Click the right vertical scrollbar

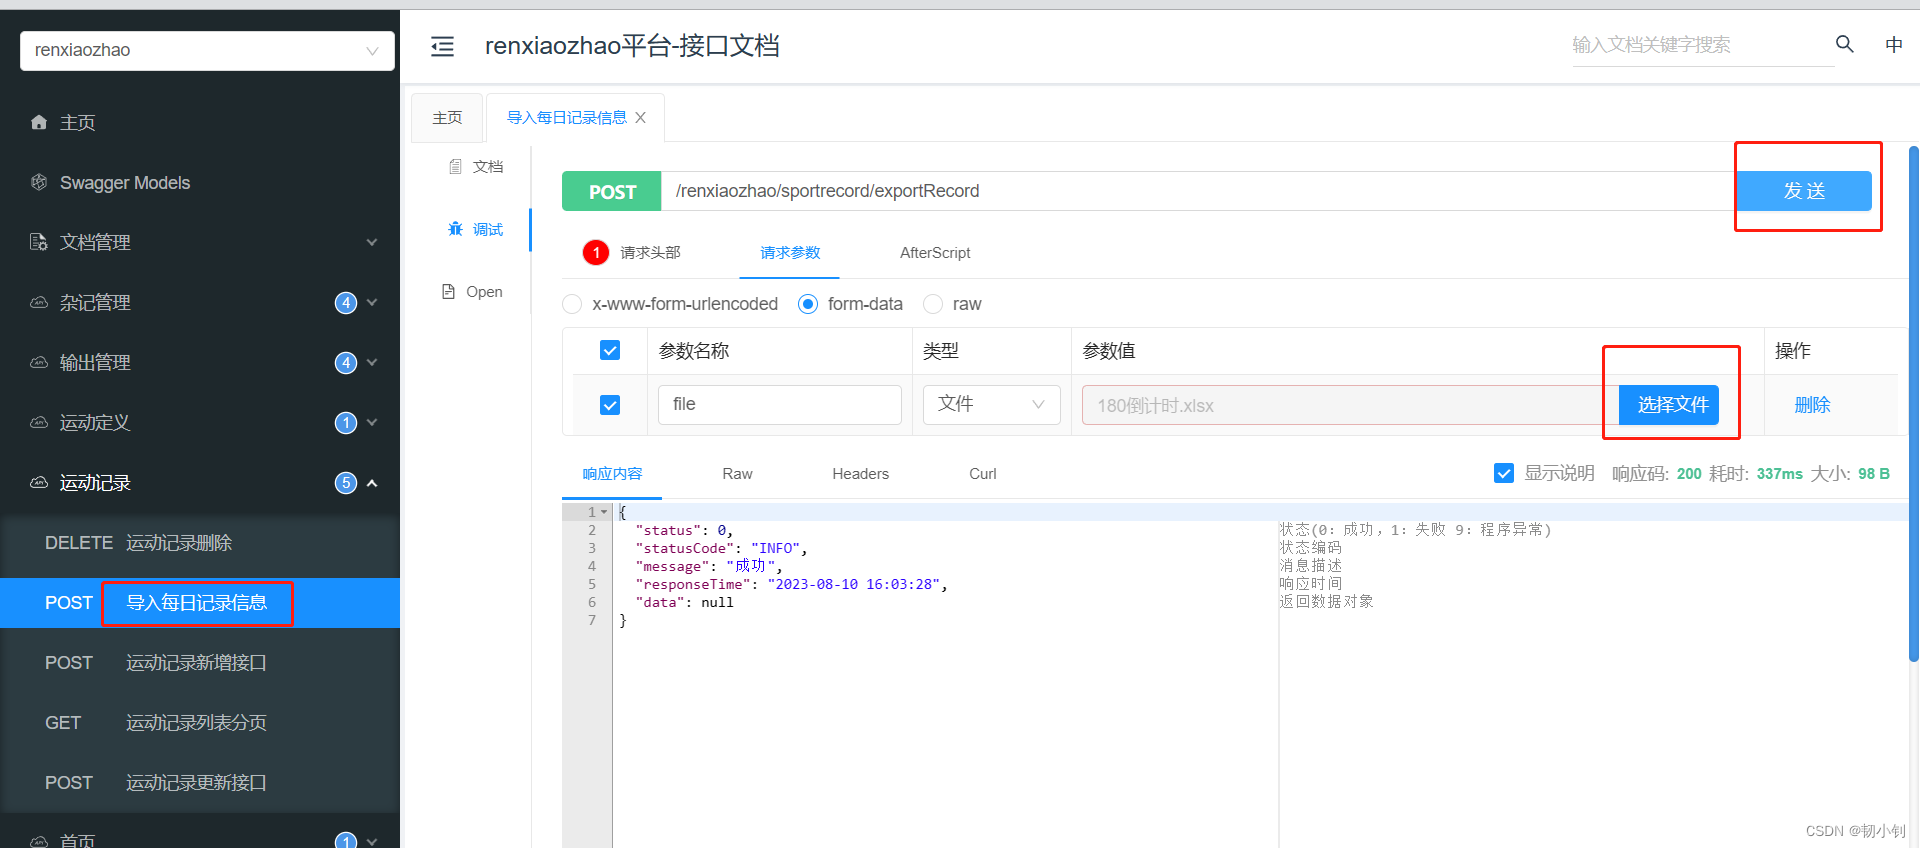click(x=1914, y=404)
